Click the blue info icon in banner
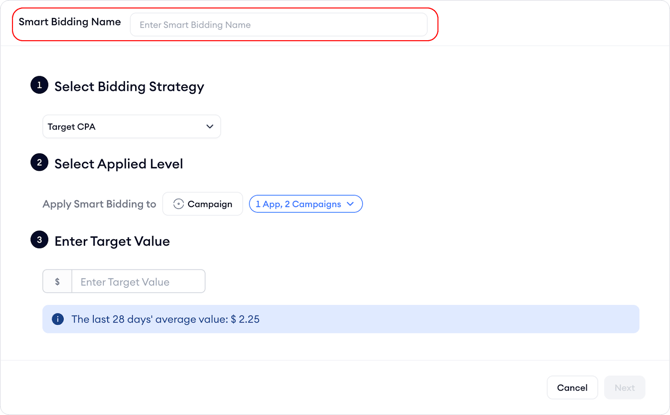This screenshot has width=670, height=415. tap(57, 319)
